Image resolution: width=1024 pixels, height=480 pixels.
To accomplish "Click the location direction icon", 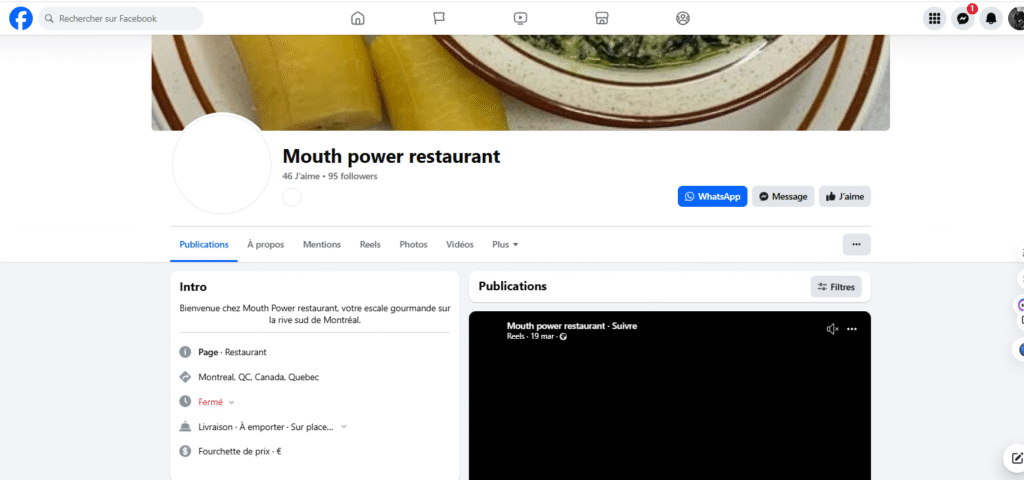I will coord(185,377).
